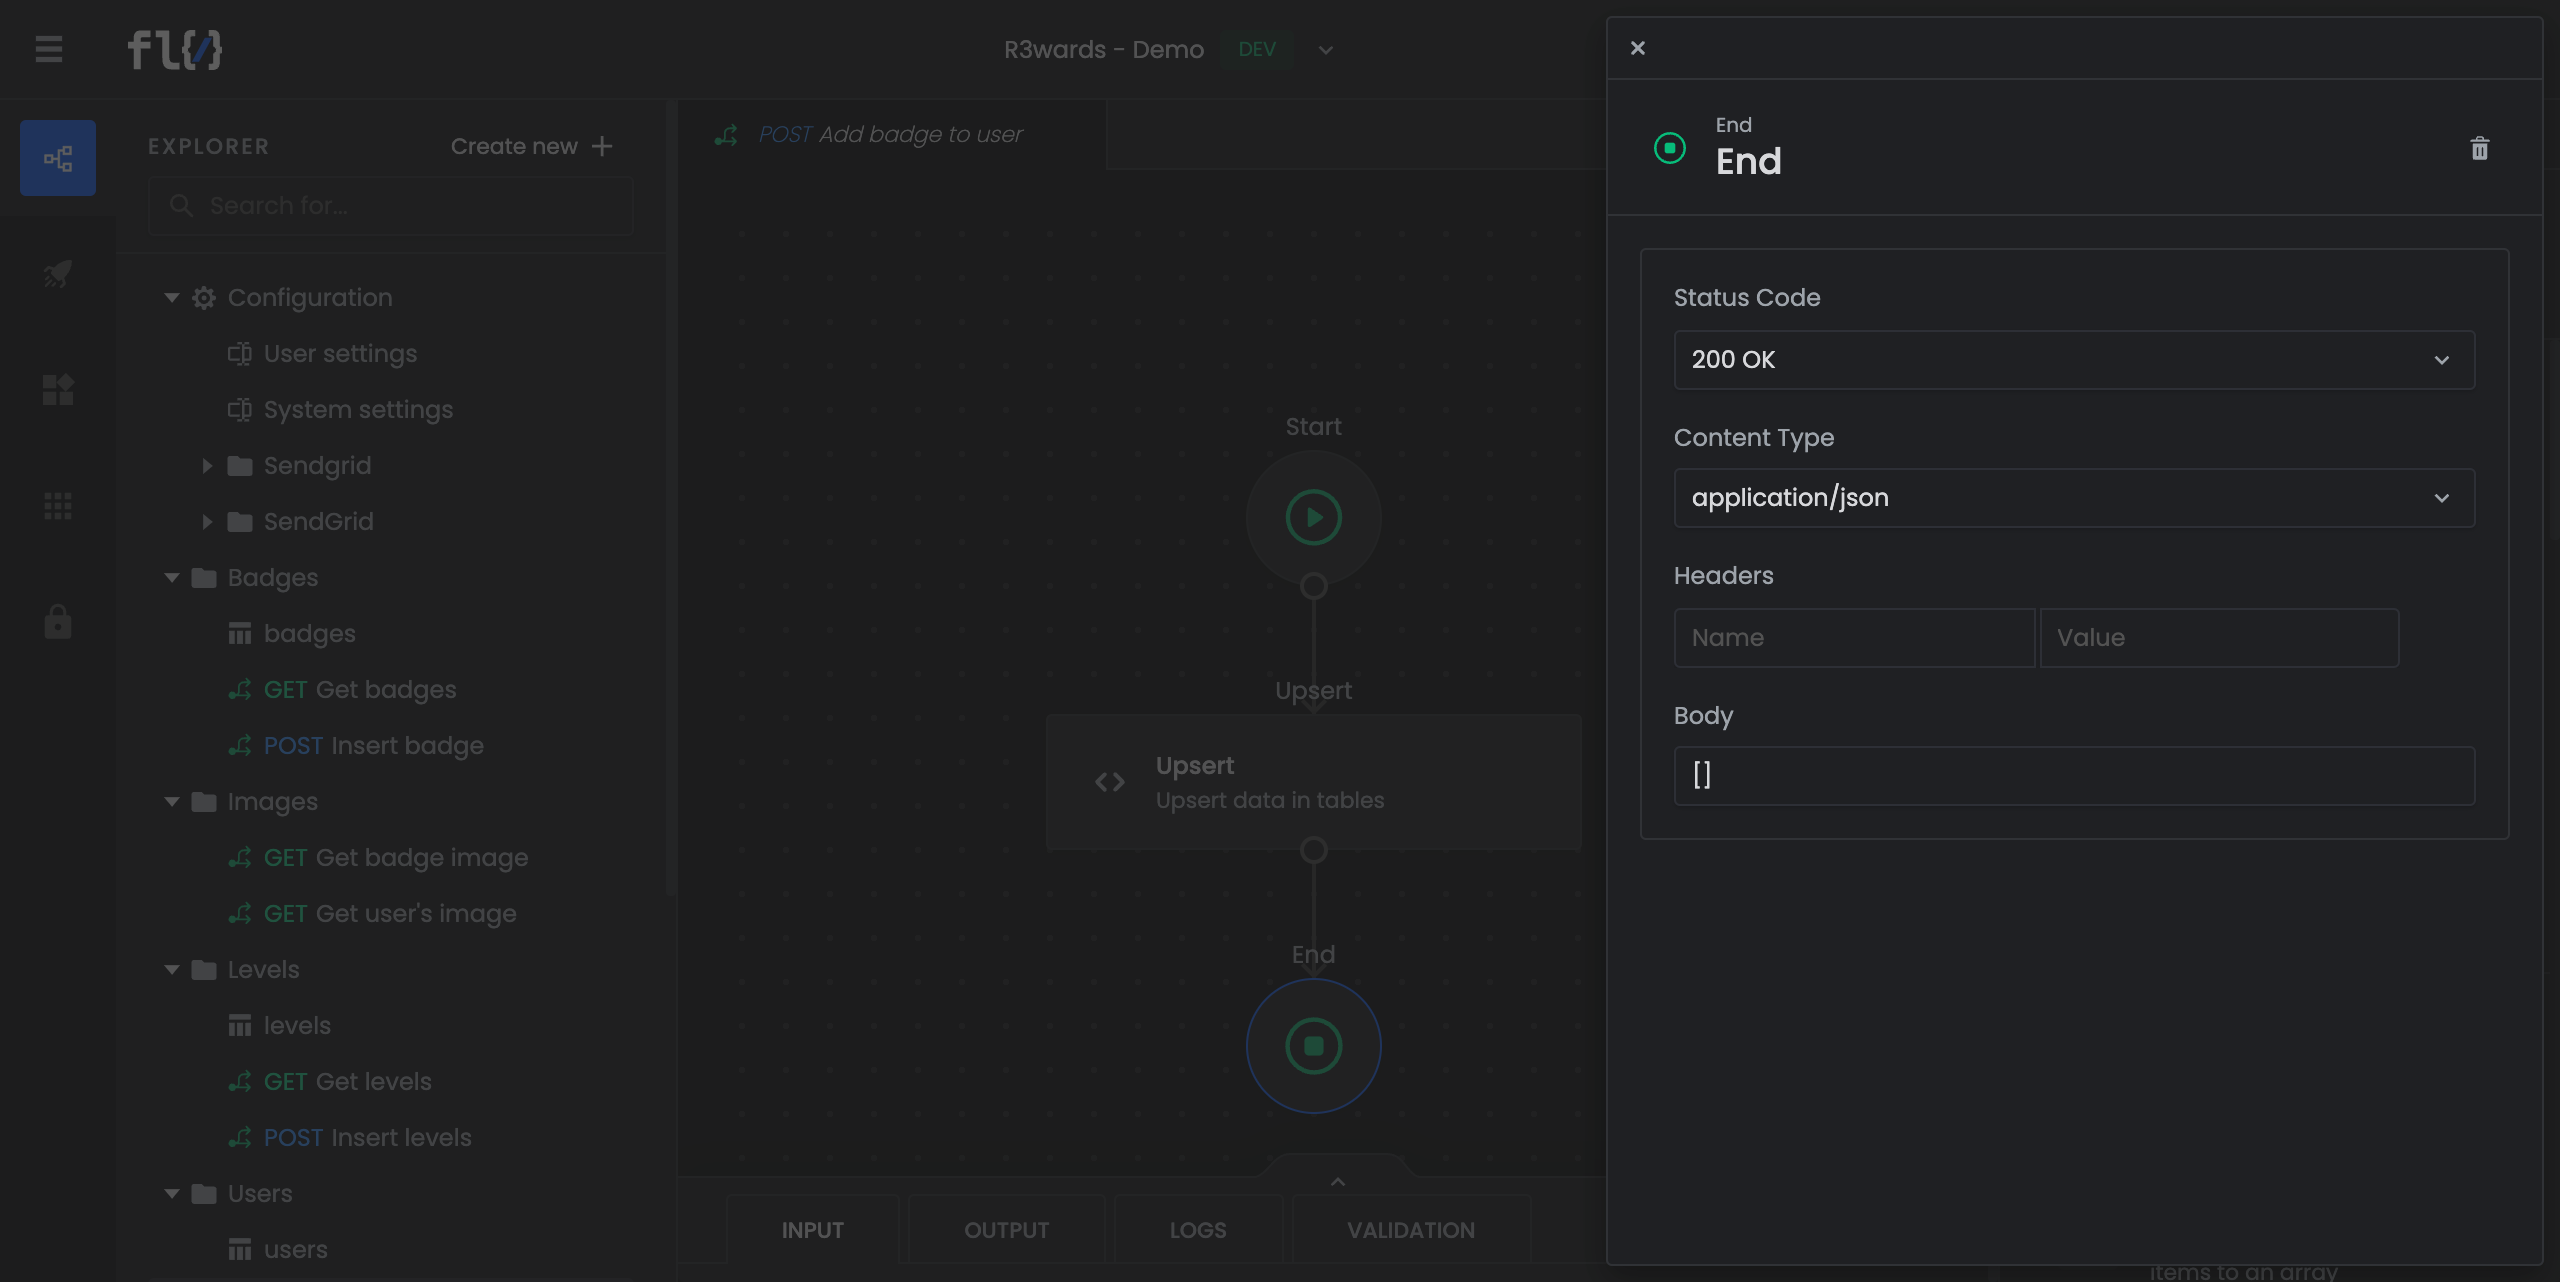Click the grid apps sidebar icon
This screenshot has height=1282, width=2560.
pyautogui.click(x=58, y=506)
